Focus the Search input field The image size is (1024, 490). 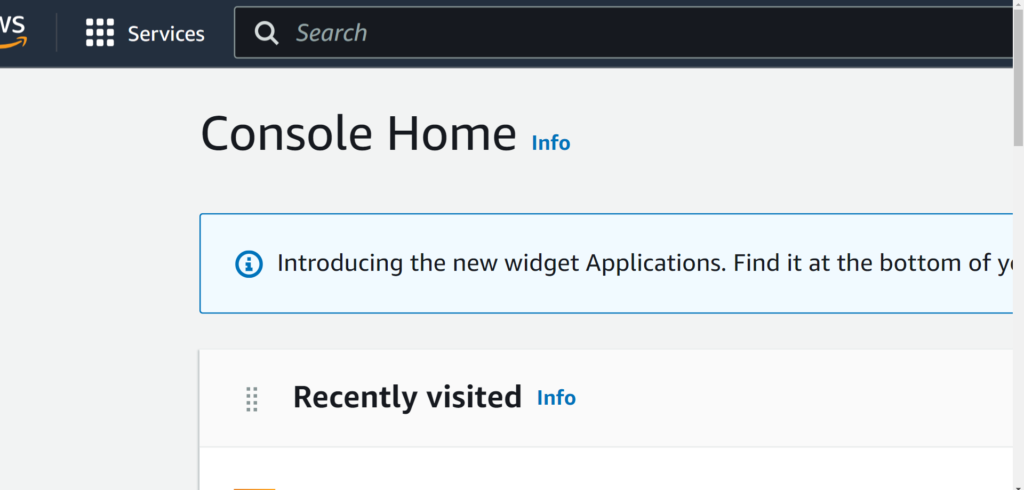(x=600, y=33)
